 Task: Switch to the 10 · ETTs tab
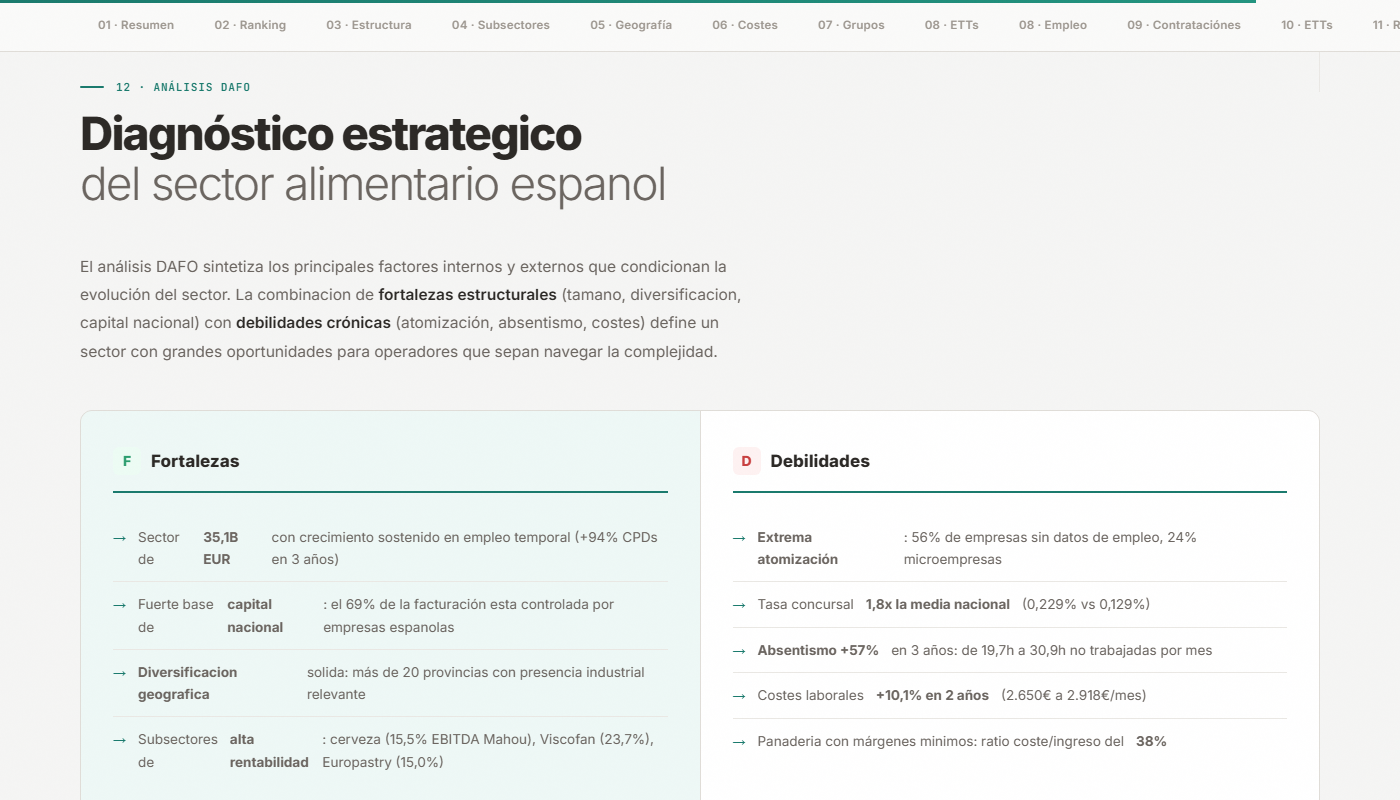[x=1307, y=25]
